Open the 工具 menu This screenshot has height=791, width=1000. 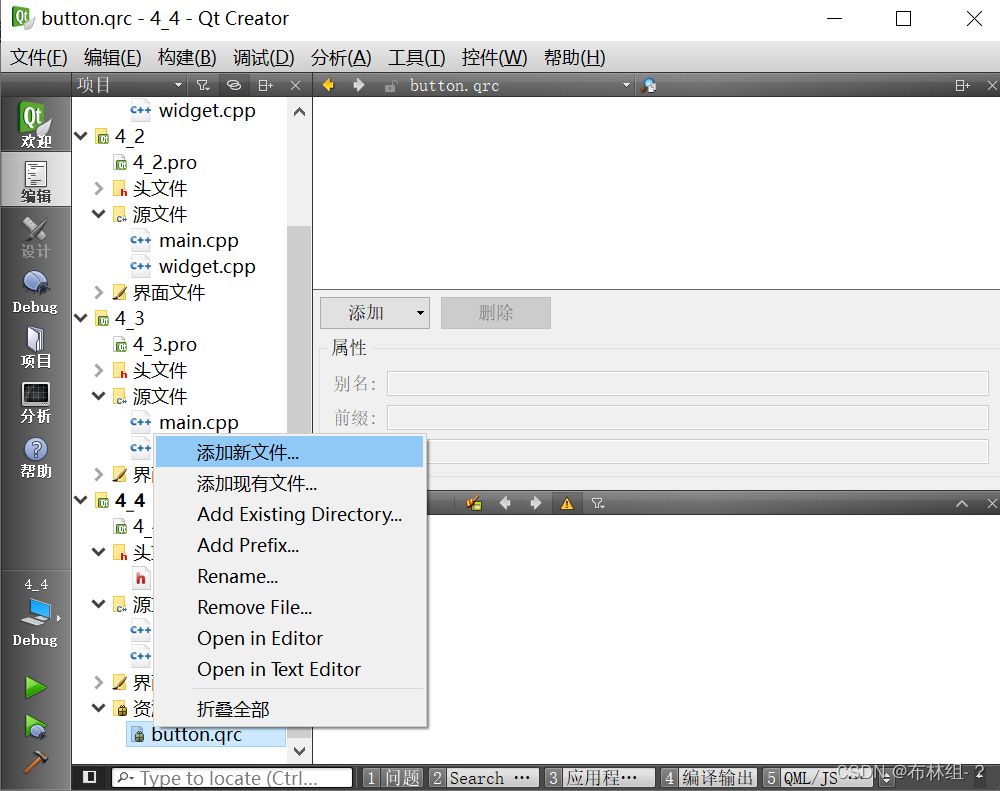(x=416, y=57)
